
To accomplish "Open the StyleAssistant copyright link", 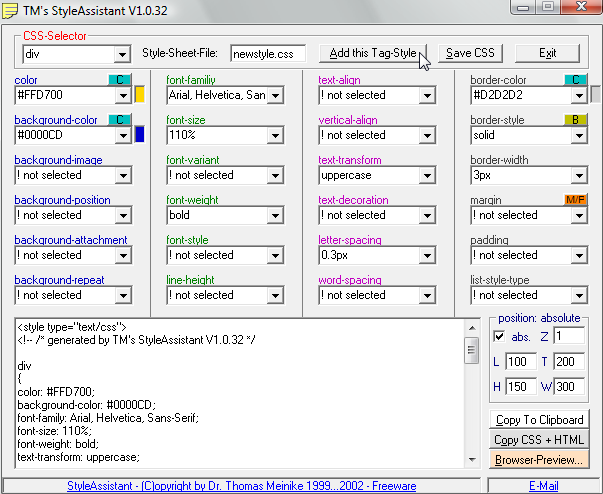I will click(242, 486).
